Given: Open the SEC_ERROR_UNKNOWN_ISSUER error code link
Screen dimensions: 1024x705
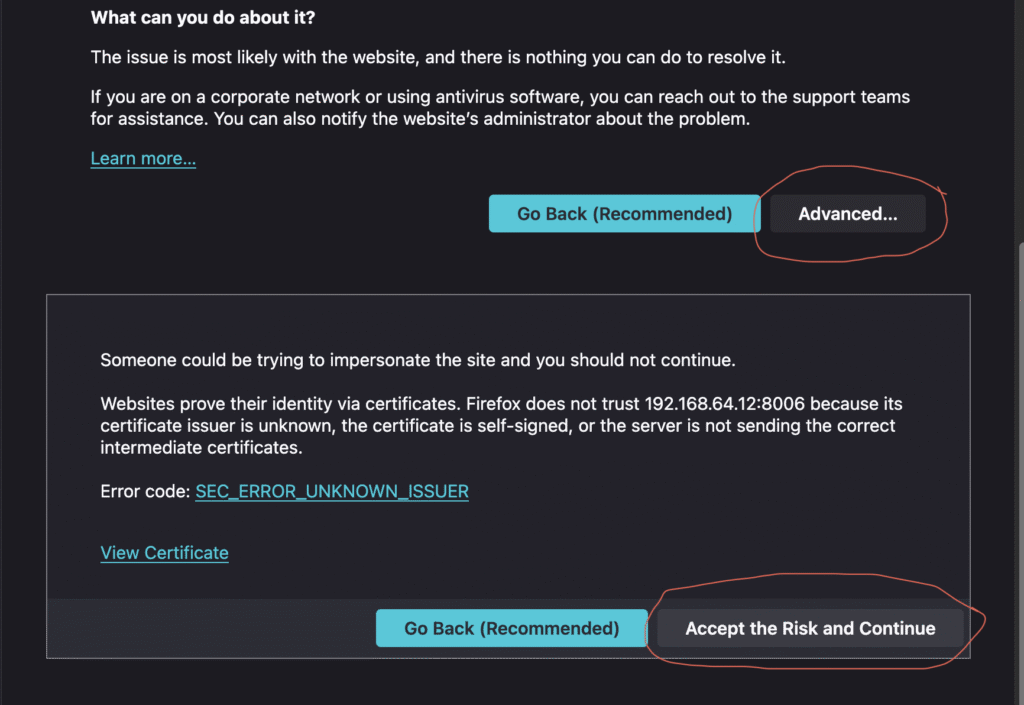Looking at the screenshot, I should tap(332, 492).
